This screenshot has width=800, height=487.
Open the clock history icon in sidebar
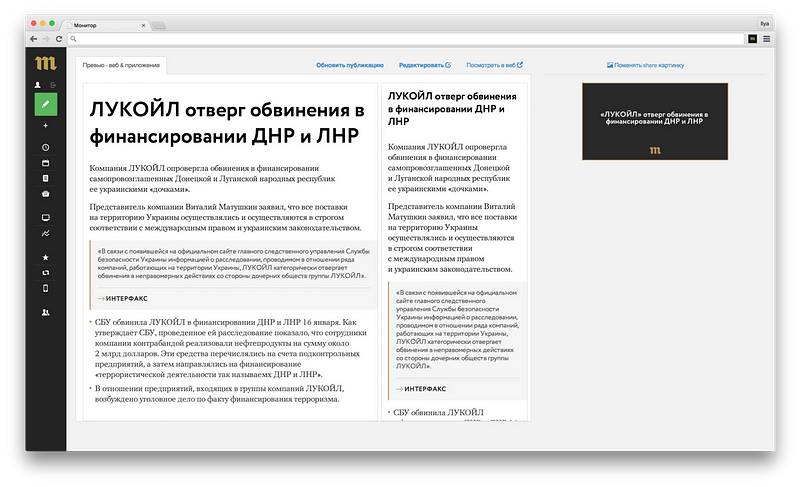coord(45,147)
